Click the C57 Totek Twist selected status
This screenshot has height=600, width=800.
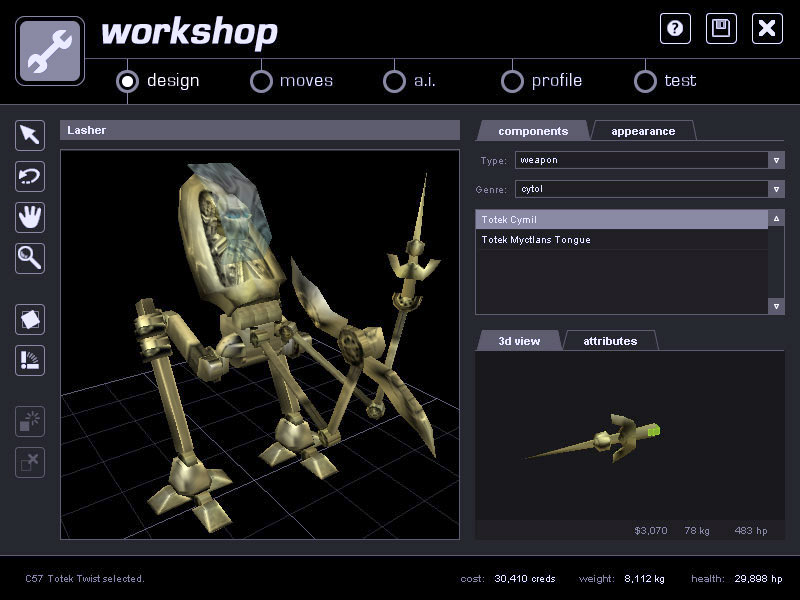[85, 579]
